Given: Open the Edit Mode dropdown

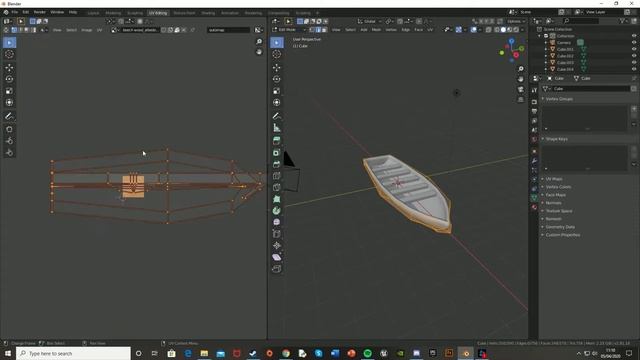Looking at the screenshot, I should [x=289, y=30].
